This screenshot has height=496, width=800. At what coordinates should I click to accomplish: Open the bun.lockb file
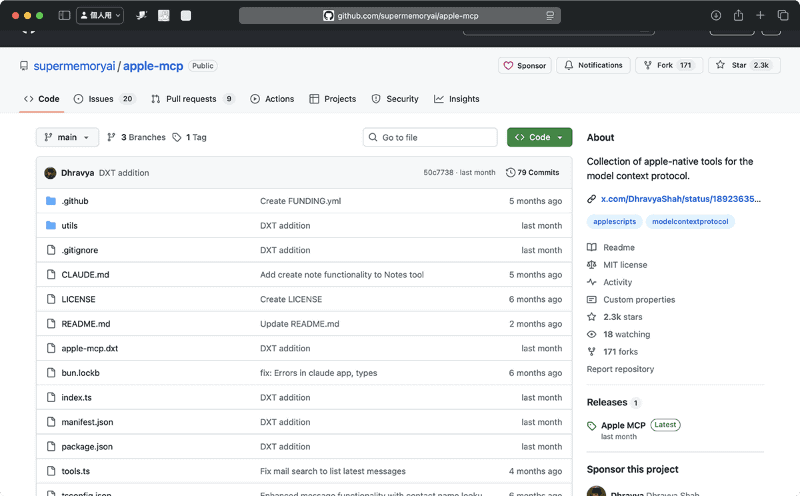pyautogui.click(x=80, y=373)
